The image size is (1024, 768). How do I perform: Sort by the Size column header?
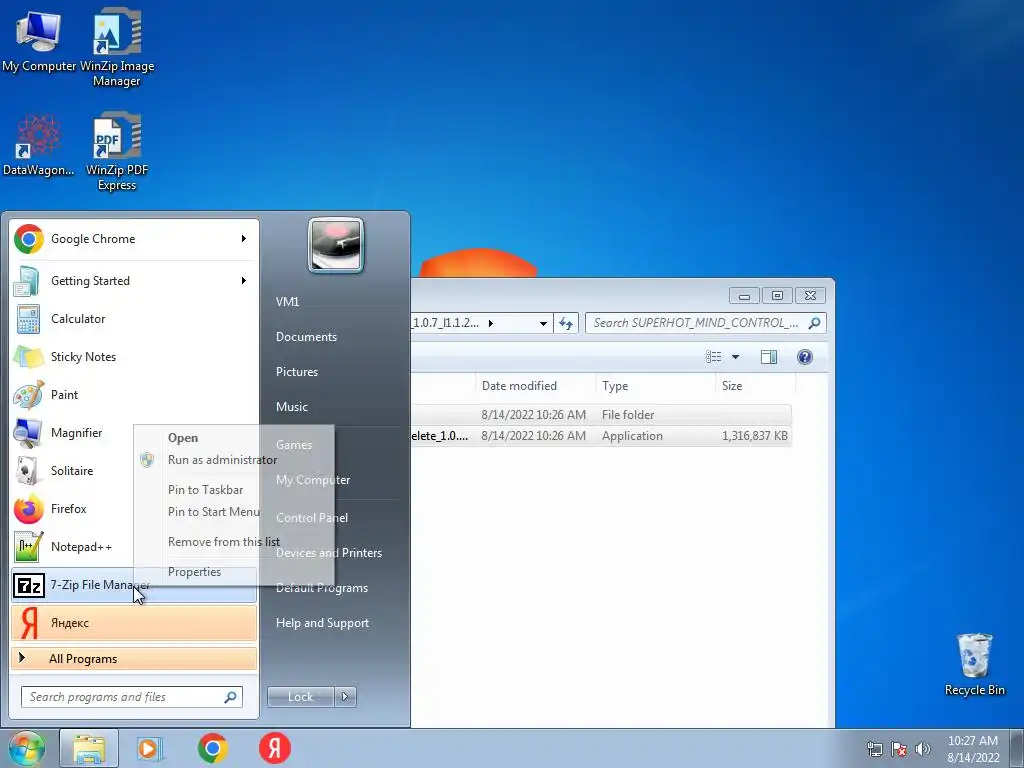point(755,386)
